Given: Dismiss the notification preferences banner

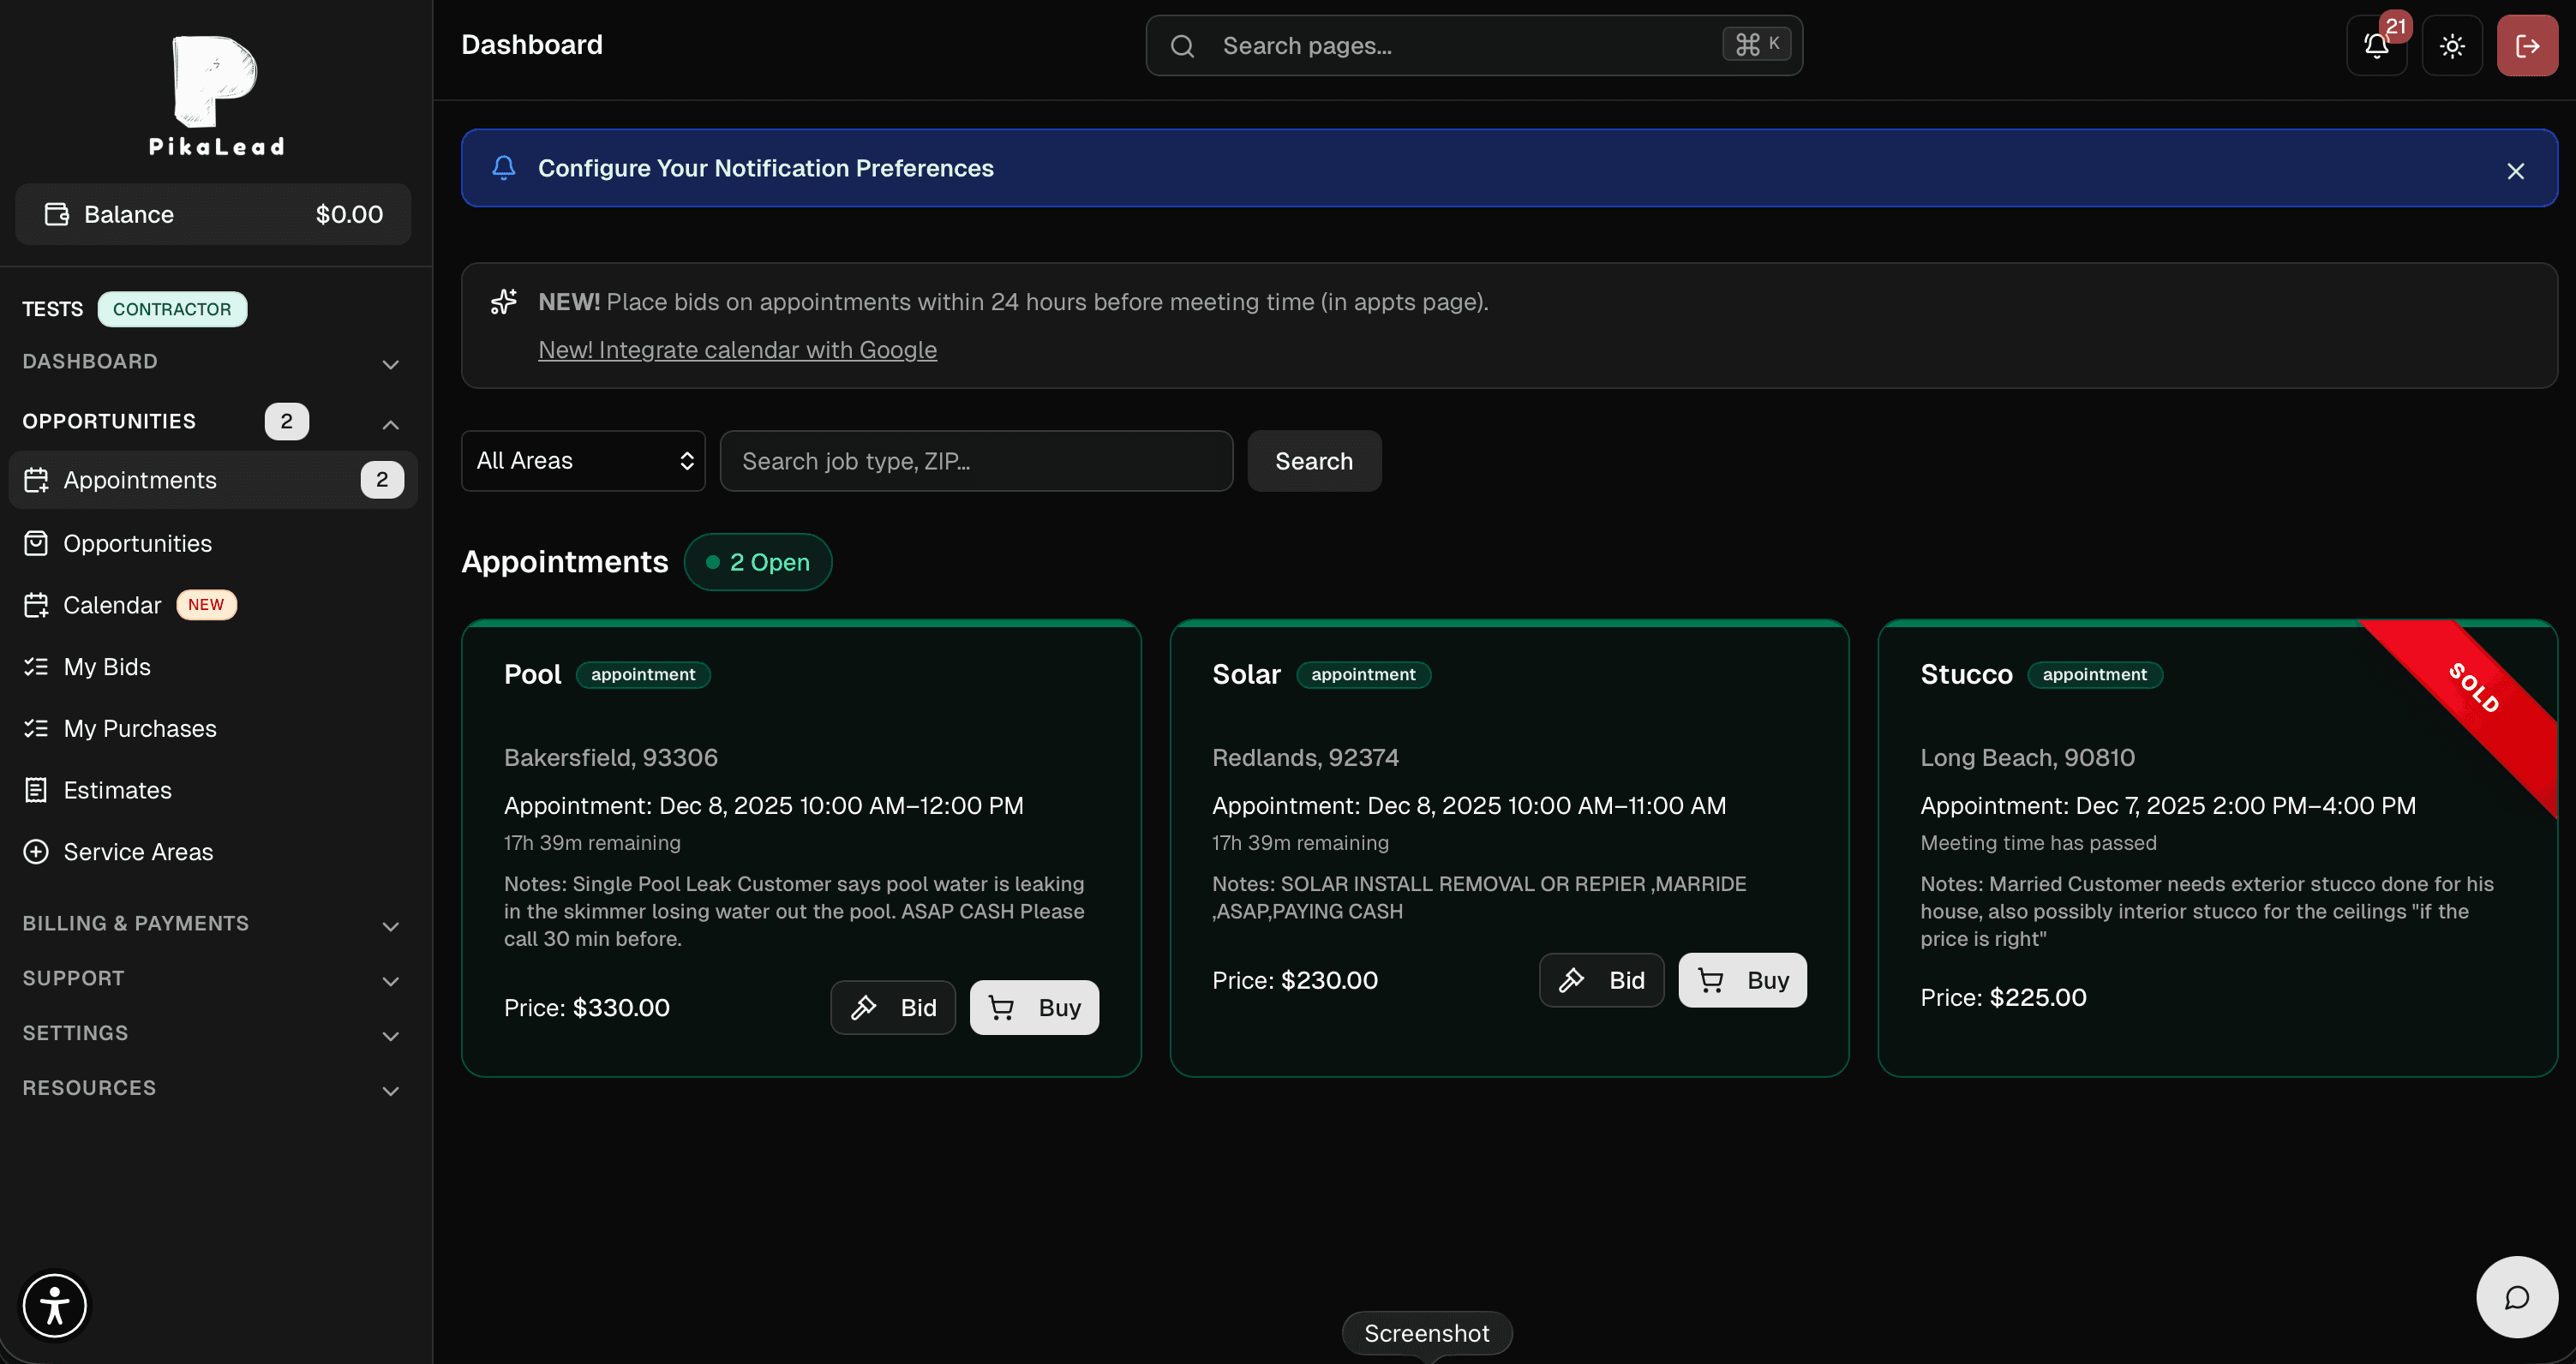Looking at the screenshot, I should (x=2516, y=170).
